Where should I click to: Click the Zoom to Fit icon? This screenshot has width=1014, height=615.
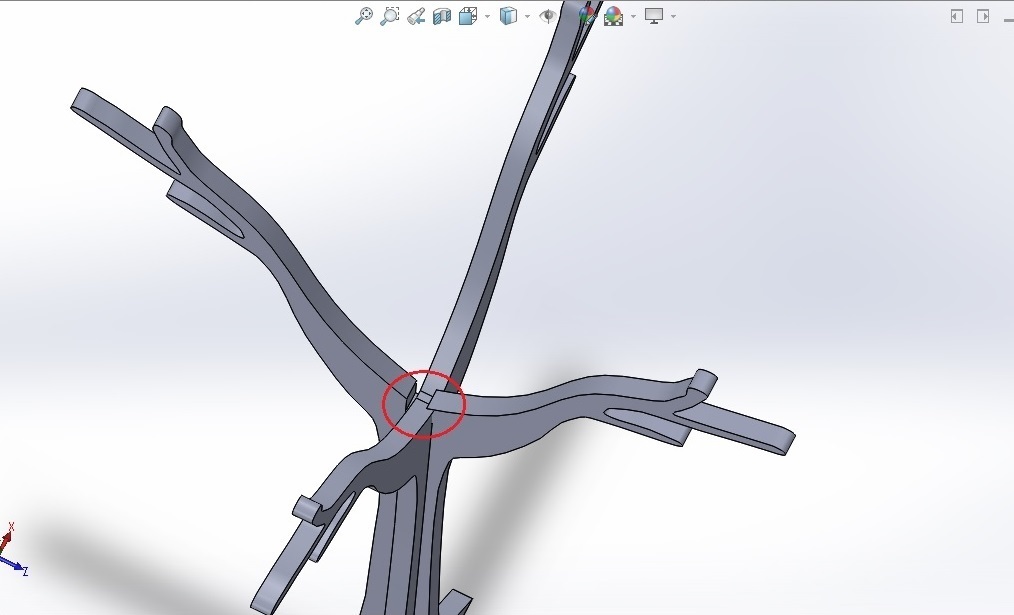click(x=364, y=16)
